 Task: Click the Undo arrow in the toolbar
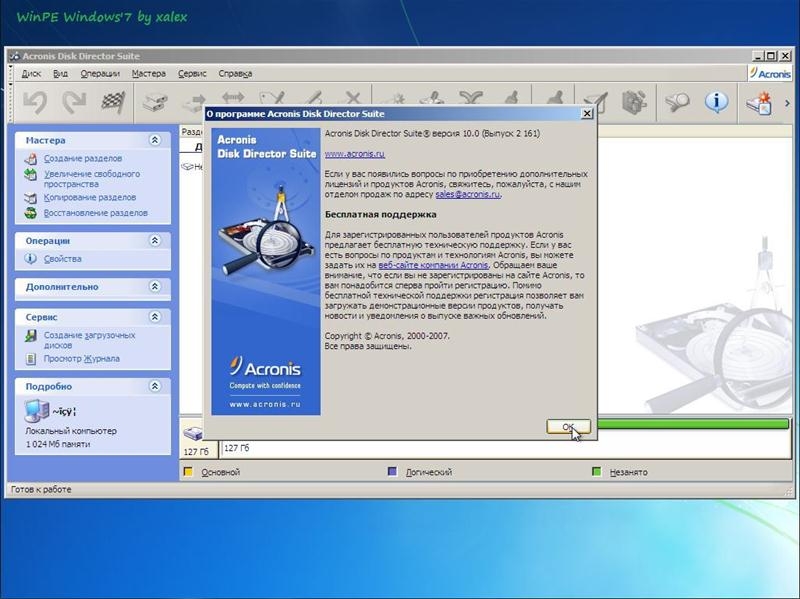[x=35, y=102]
